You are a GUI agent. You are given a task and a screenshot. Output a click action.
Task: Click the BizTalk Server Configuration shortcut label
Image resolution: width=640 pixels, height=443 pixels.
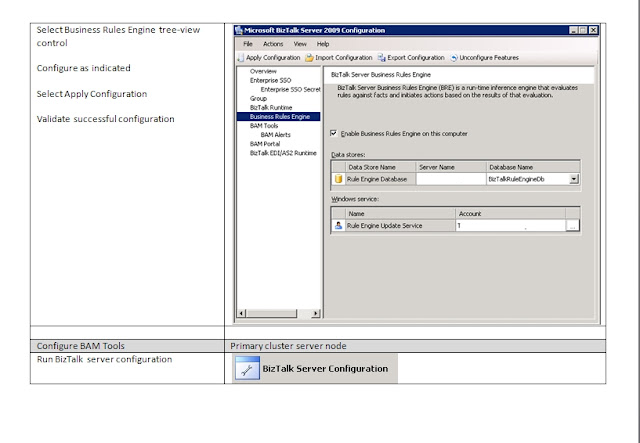[325, 368]
